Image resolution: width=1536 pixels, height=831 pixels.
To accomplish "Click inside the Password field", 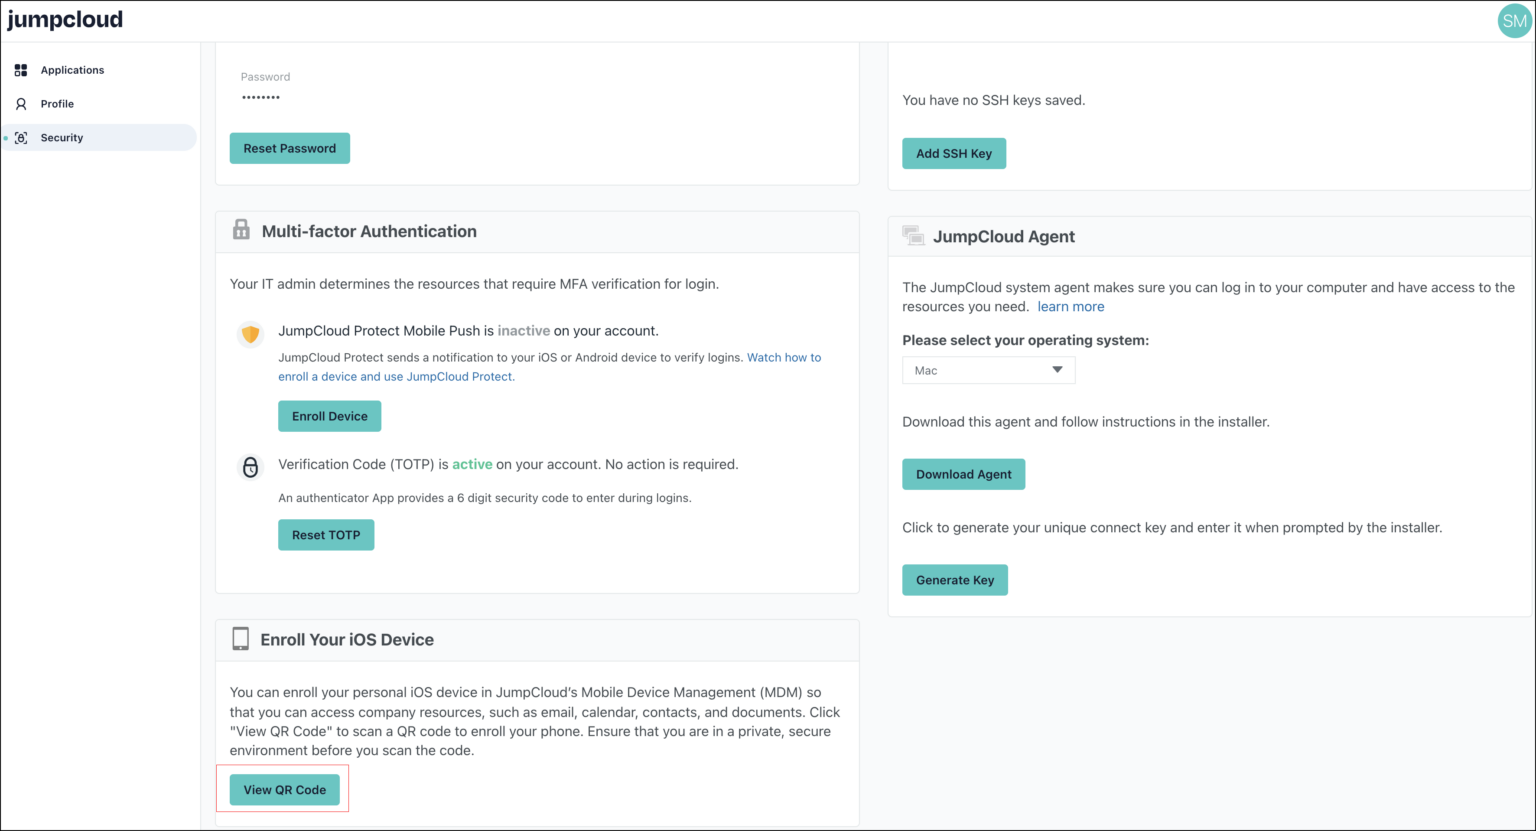I will pos(260,97).
